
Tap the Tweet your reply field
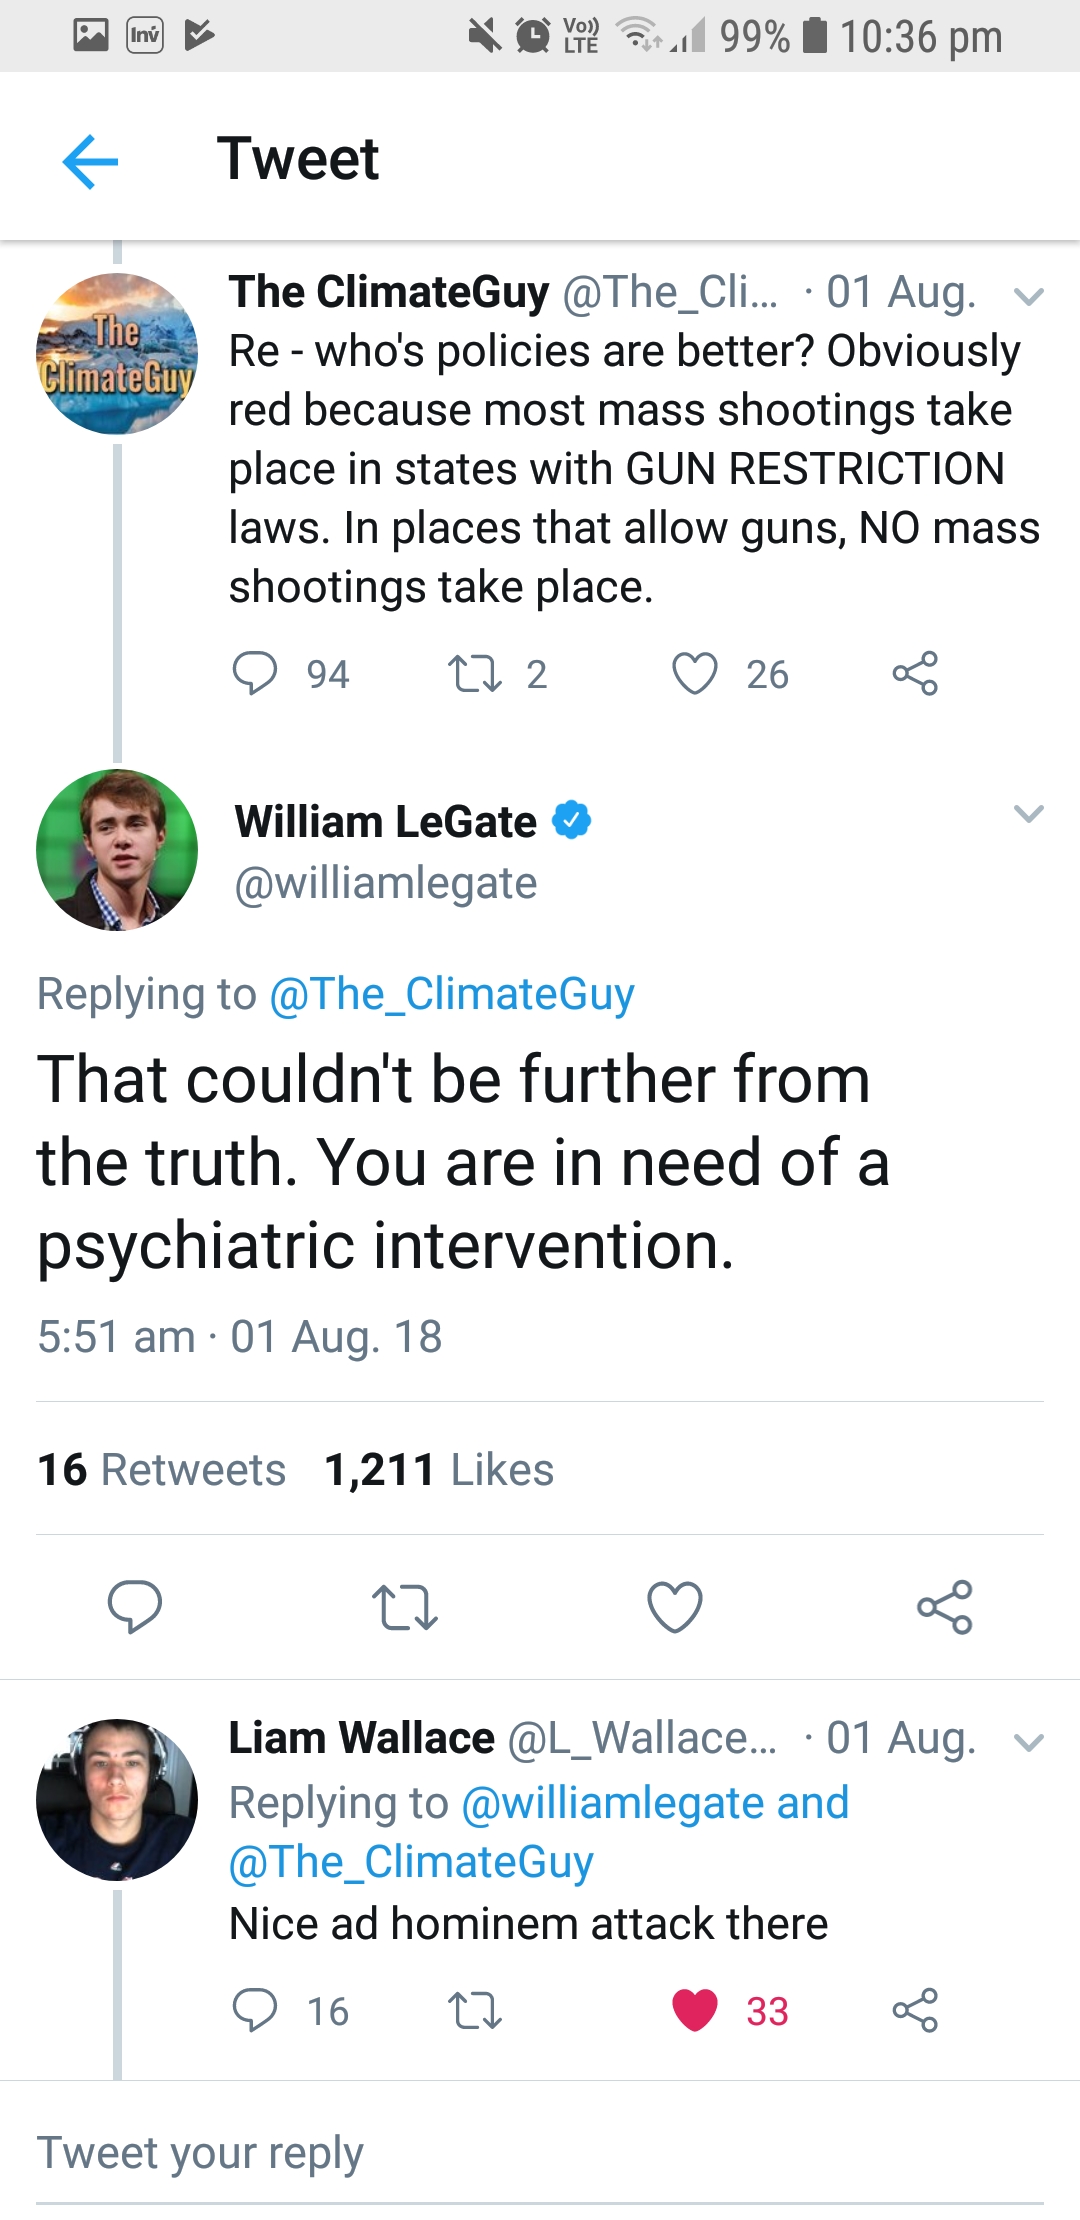[x=540, y=2153]
